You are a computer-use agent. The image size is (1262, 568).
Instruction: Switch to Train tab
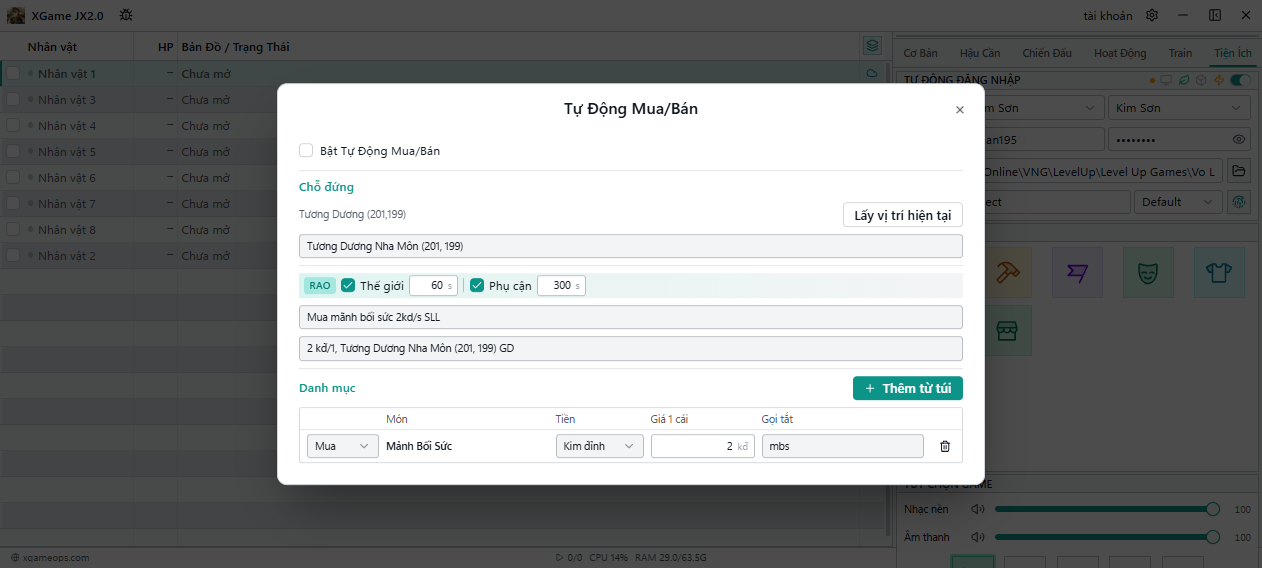[1180, 53]
